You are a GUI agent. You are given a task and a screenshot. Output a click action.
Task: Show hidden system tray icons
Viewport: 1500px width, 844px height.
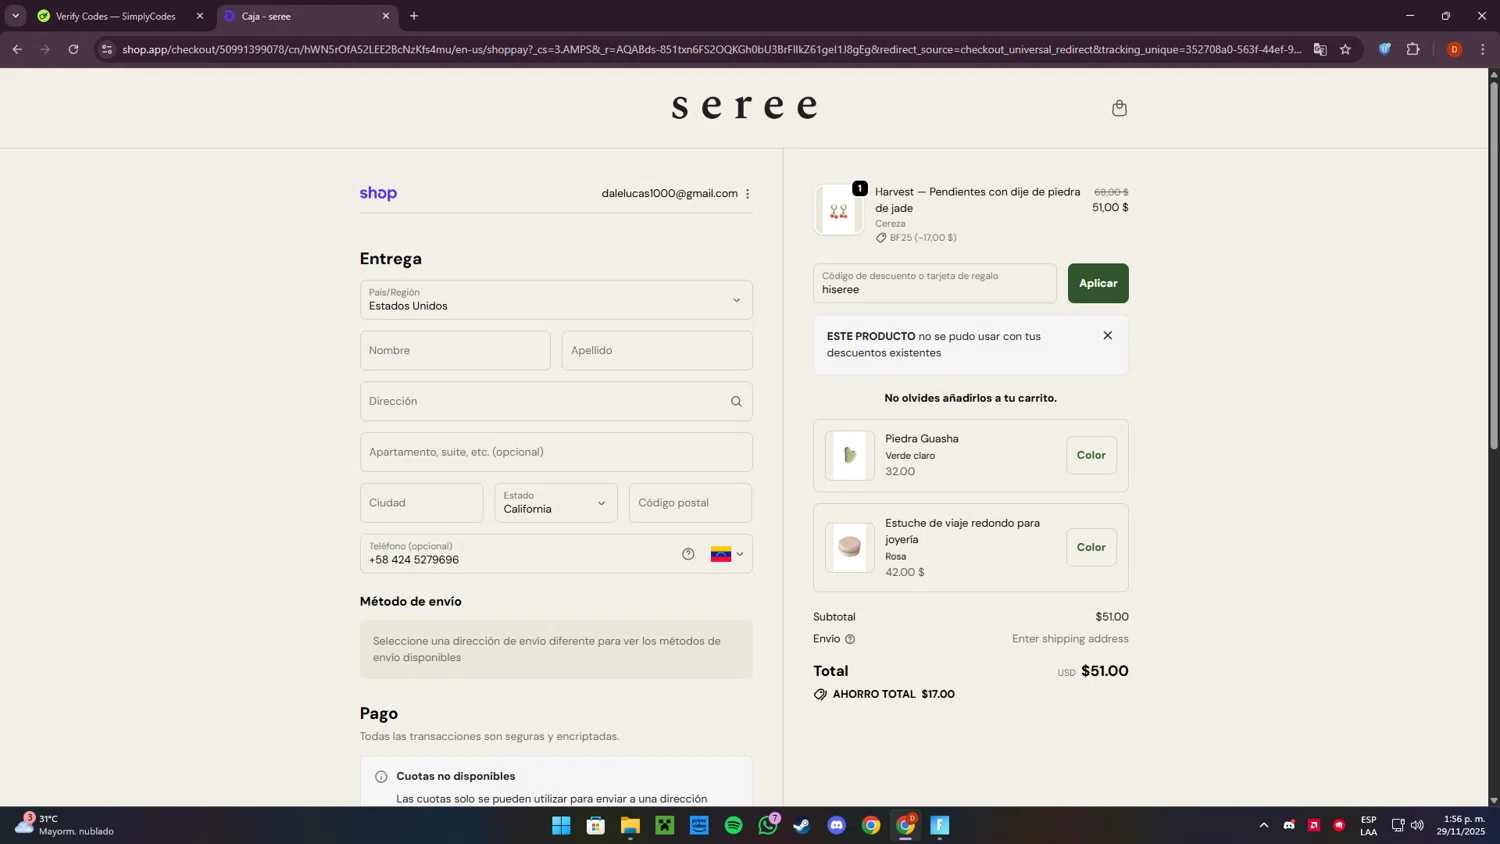pos(1264,825)
